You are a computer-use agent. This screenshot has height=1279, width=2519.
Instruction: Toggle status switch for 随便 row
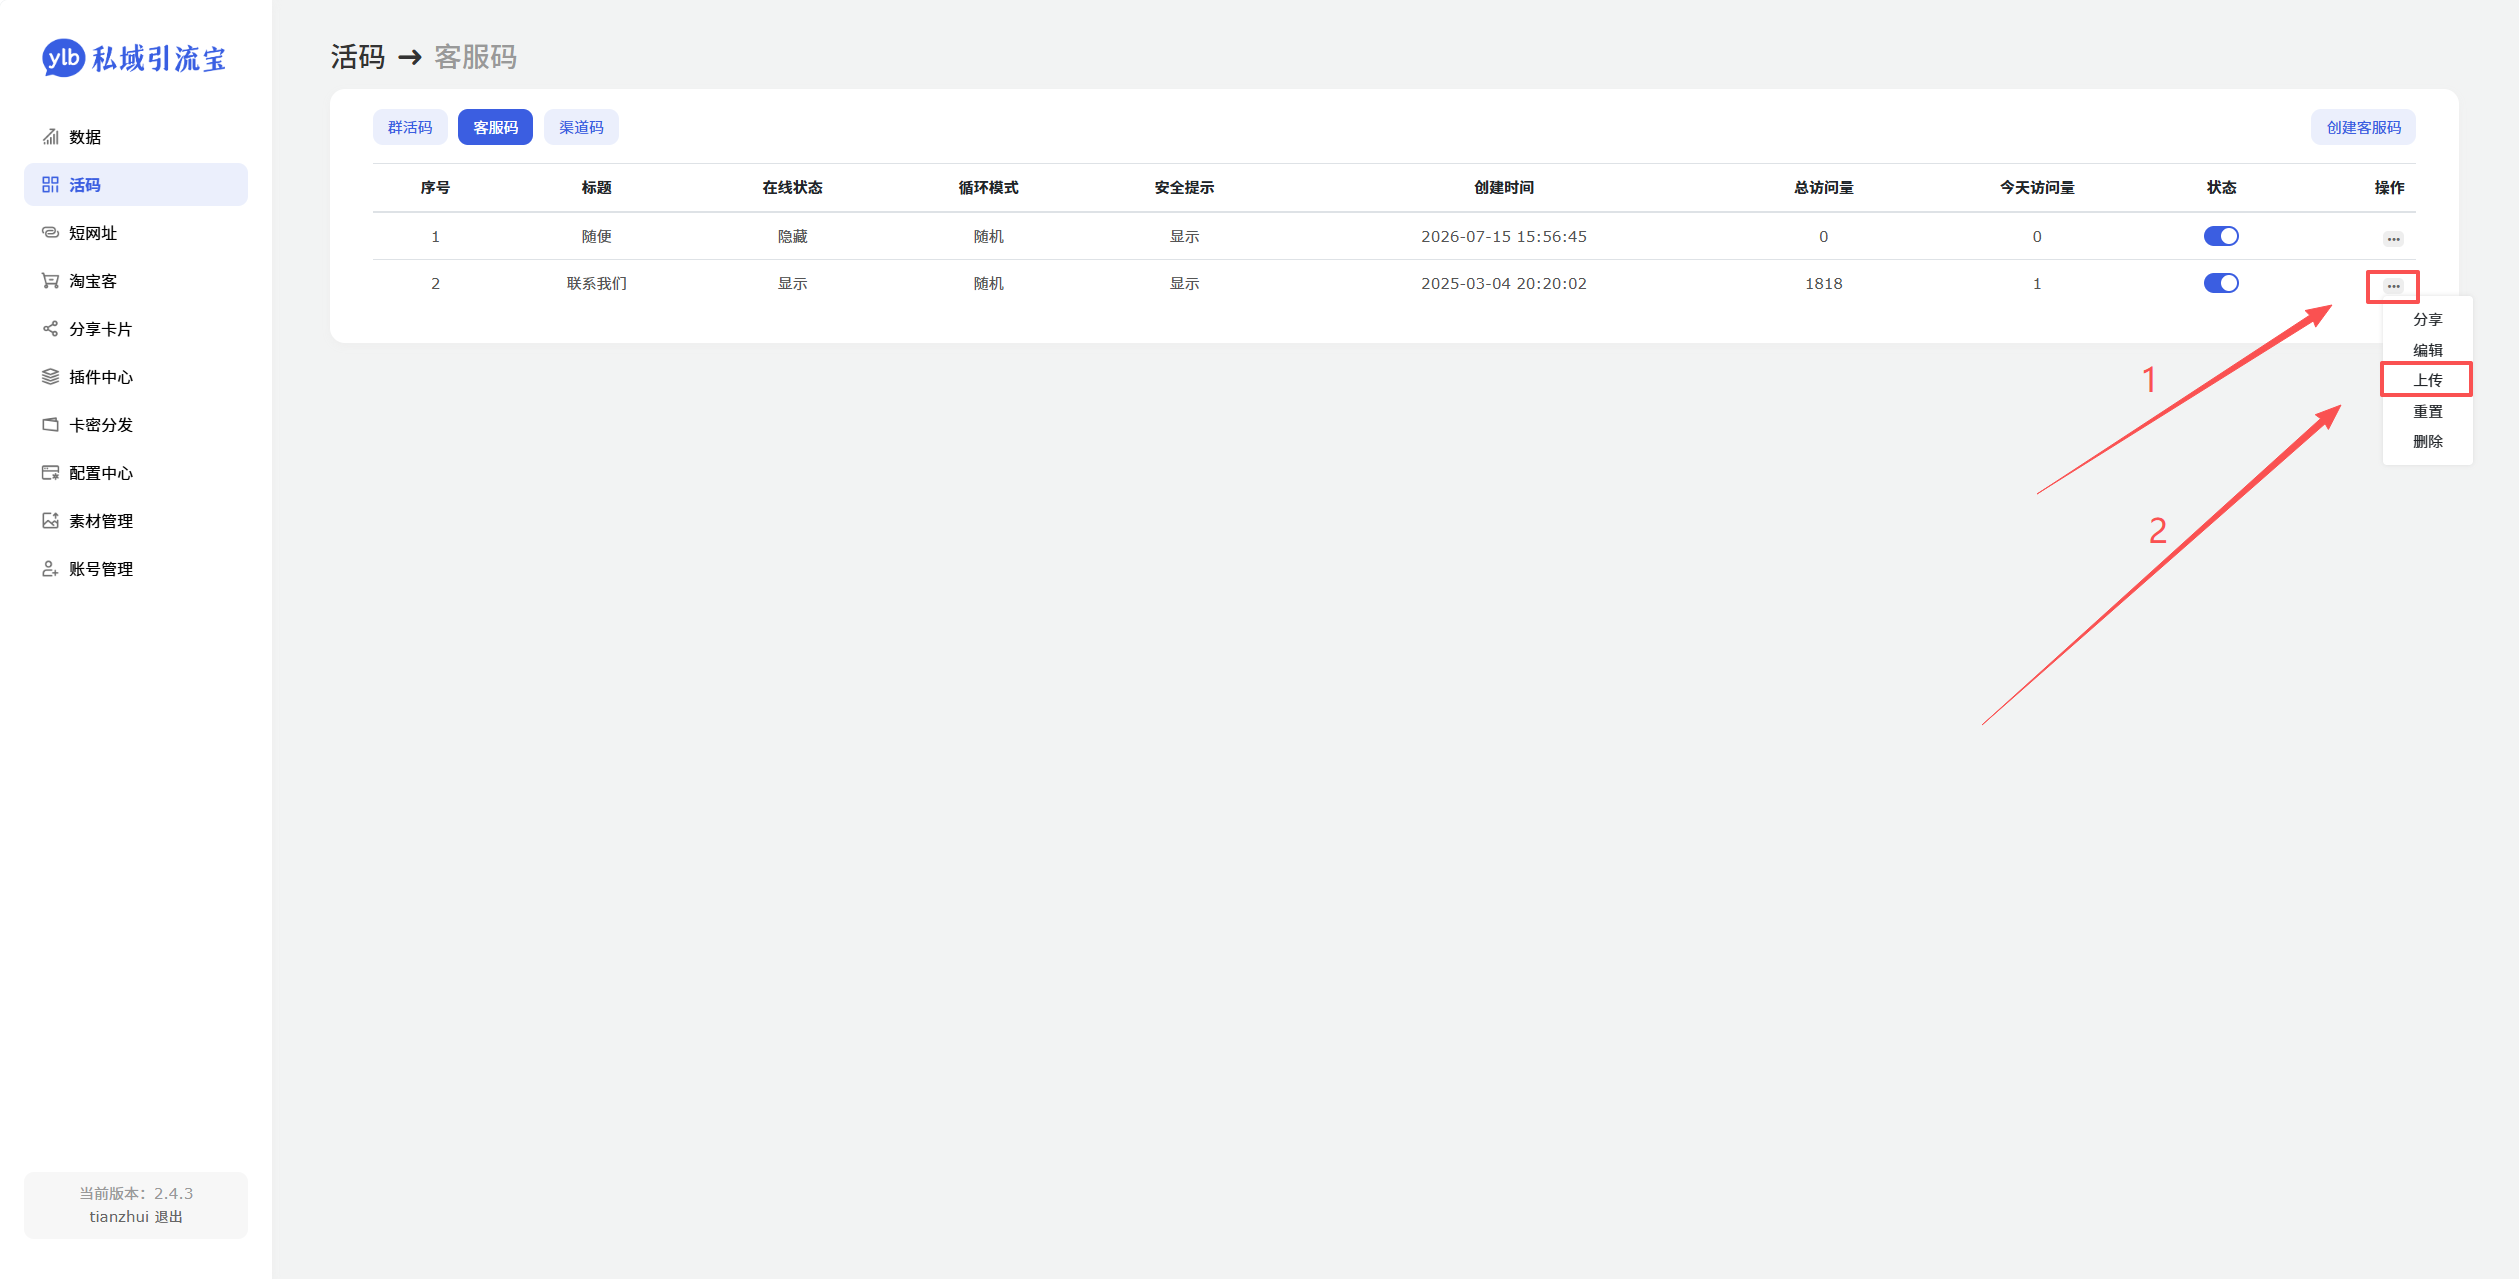pos(2221,236)
